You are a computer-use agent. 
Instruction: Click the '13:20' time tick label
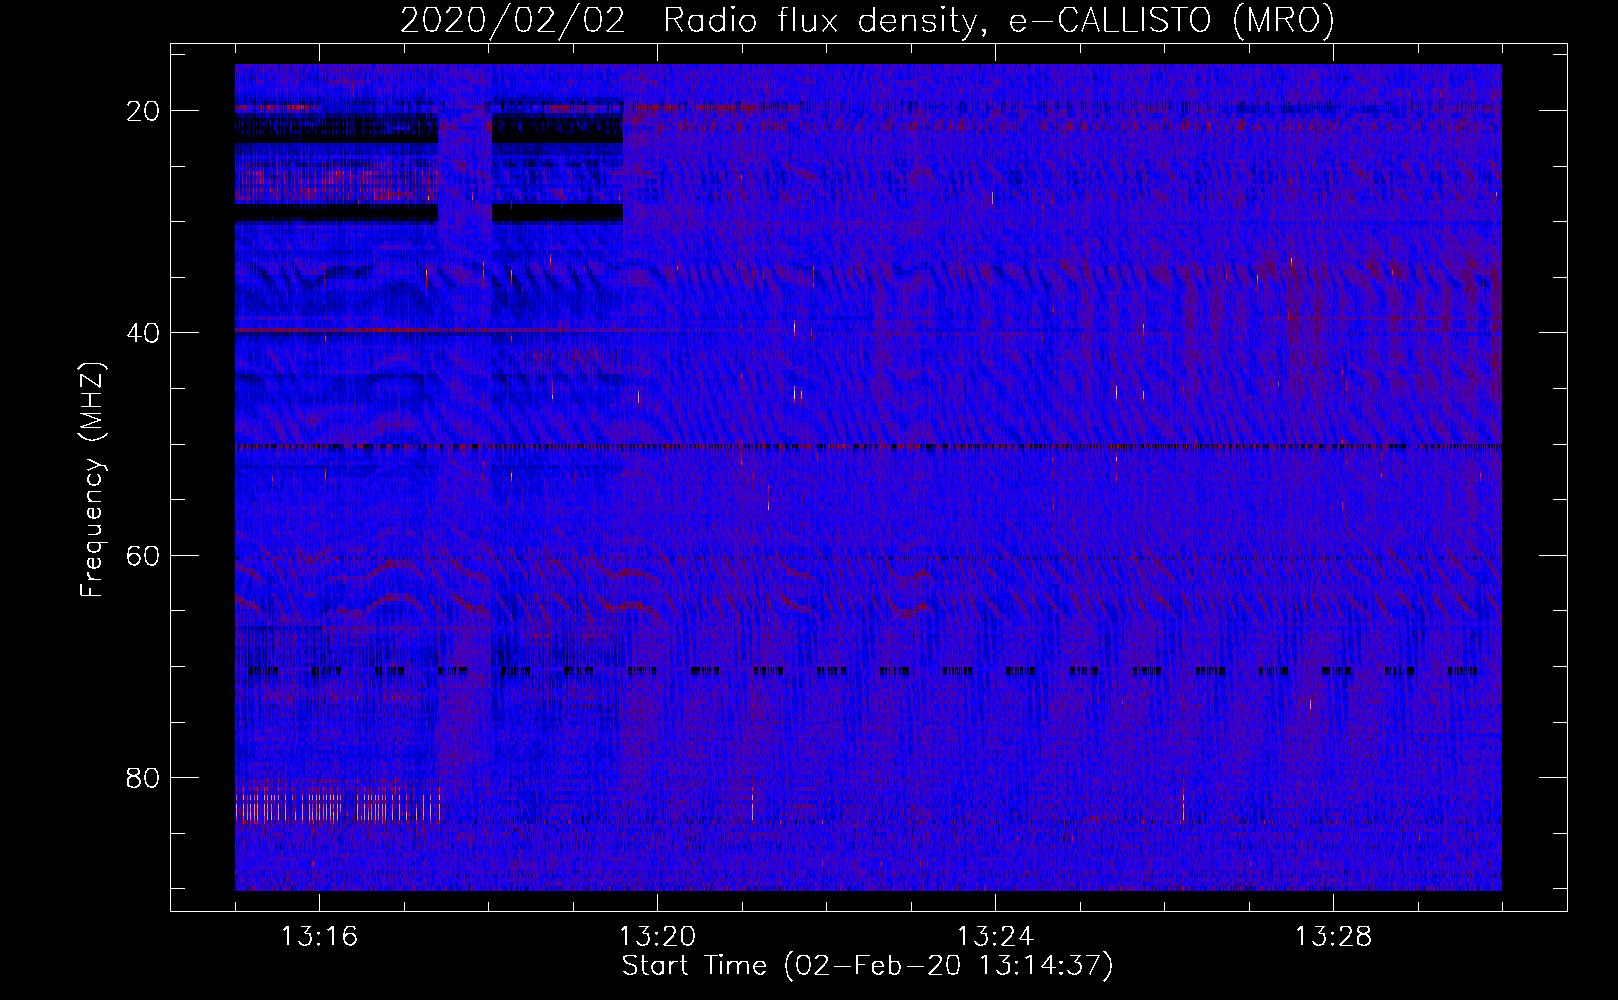click(657, 937)
